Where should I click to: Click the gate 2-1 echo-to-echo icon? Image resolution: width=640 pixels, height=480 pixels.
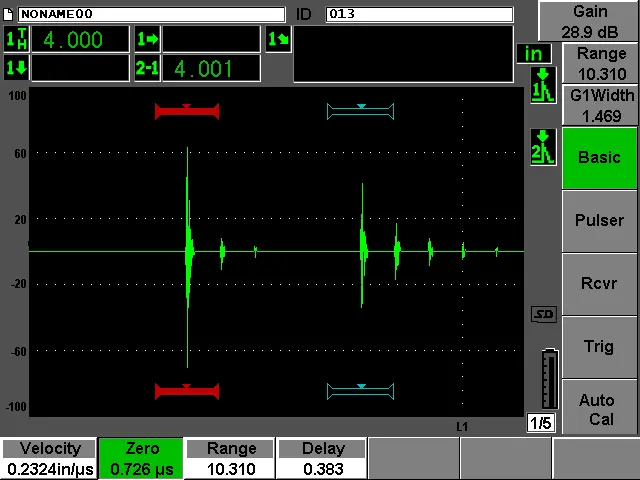click(147, 68)
